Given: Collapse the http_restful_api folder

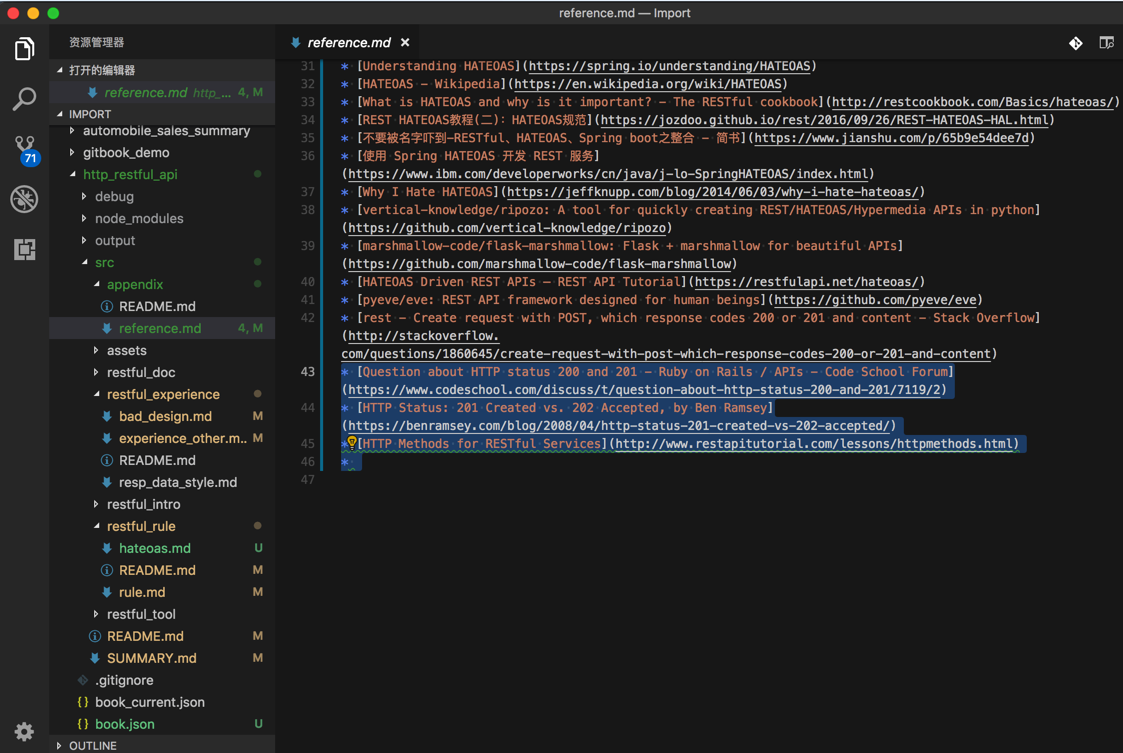Looking at the screenshot, I should tap(130, 175).
